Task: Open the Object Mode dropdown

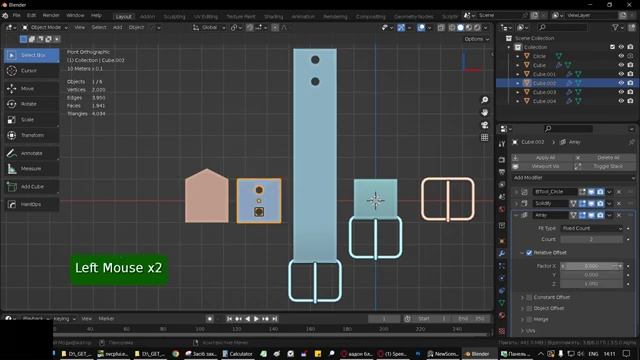Action: pos(44,27)
